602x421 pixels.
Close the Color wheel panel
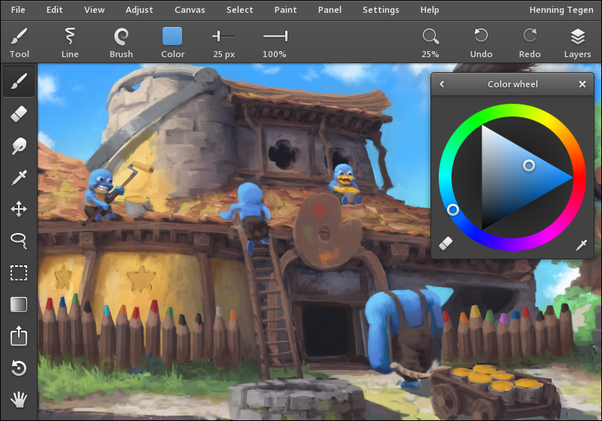[582, 84]
